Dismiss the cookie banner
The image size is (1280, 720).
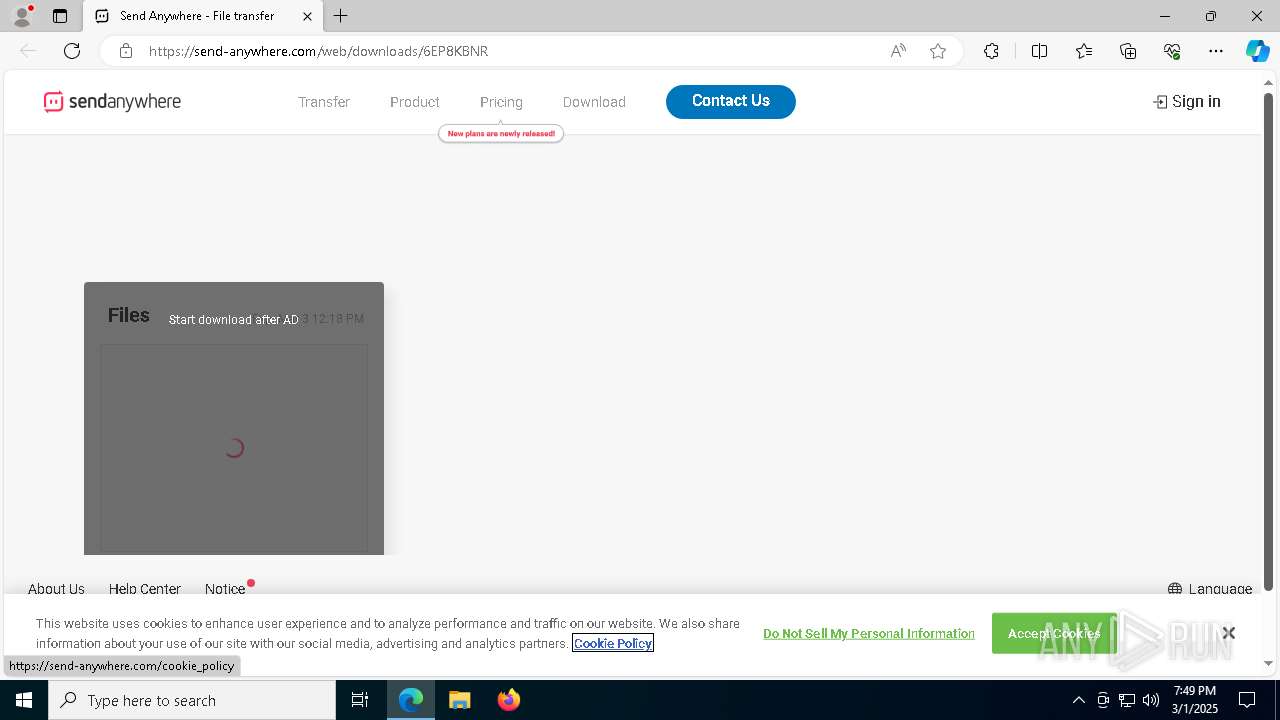1228,633
